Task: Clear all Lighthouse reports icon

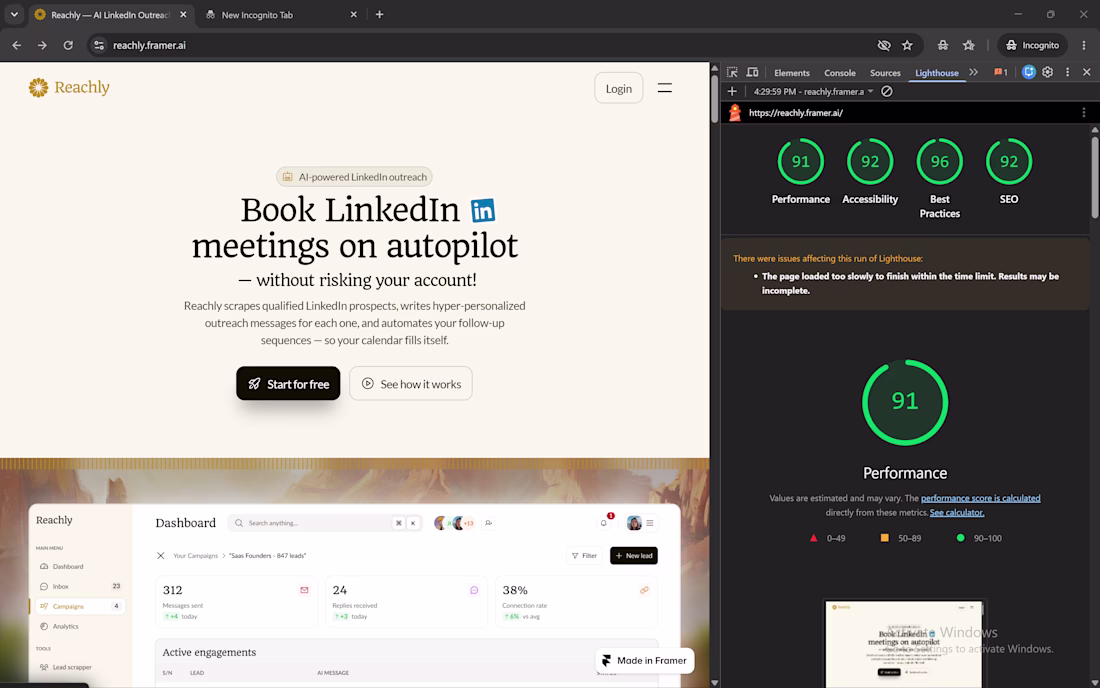Action: tap(887, 91)
